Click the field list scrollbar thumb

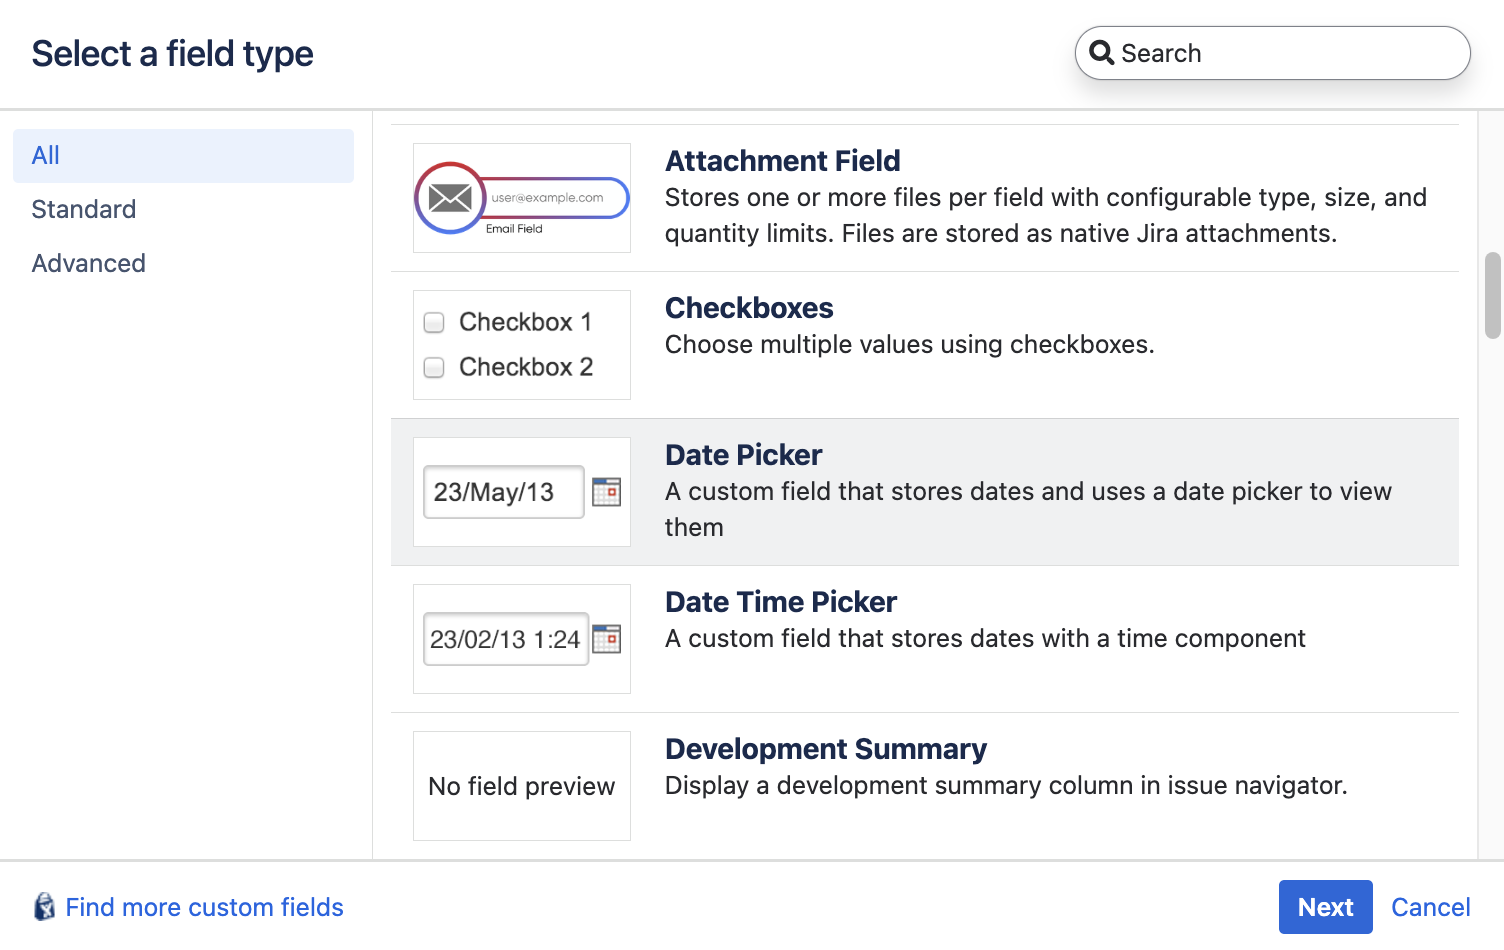[x=1493, y=296]
